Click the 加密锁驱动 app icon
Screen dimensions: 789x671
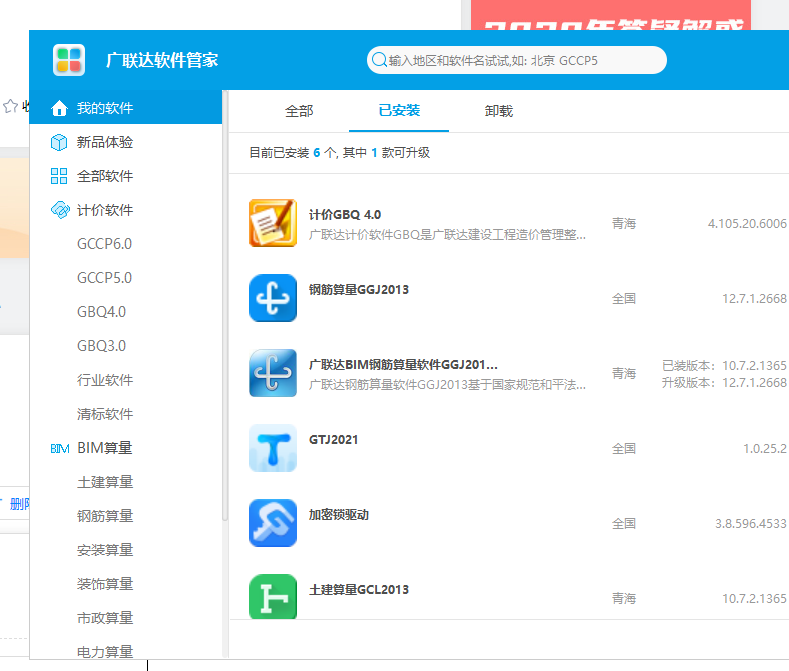[x=273, y=523]
